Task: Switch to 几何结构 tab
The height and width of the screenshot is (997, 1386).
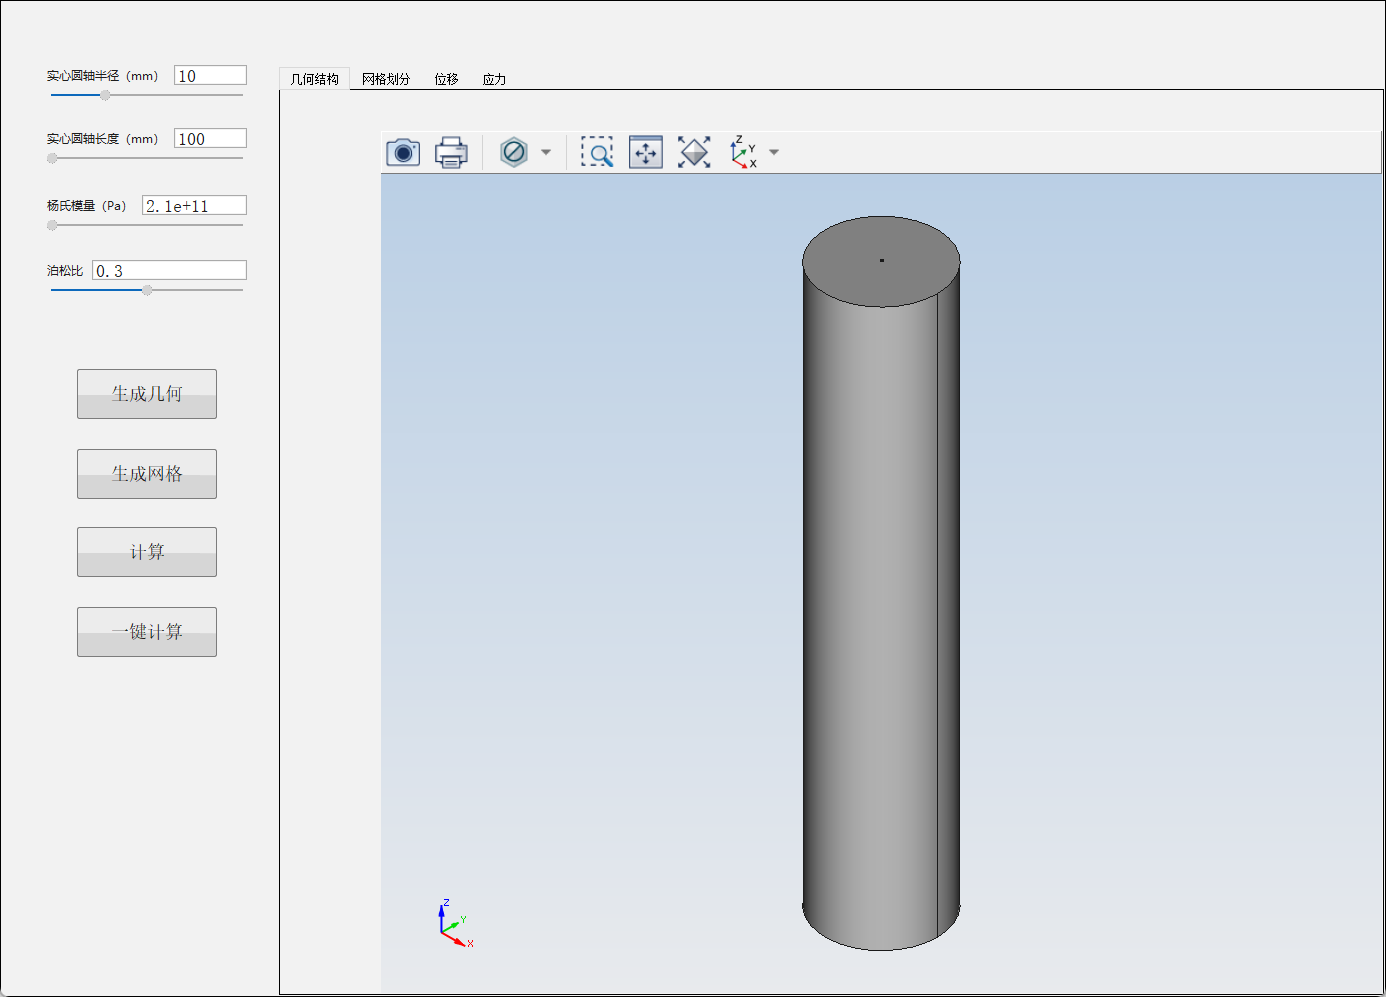Action: pos(315,79)
